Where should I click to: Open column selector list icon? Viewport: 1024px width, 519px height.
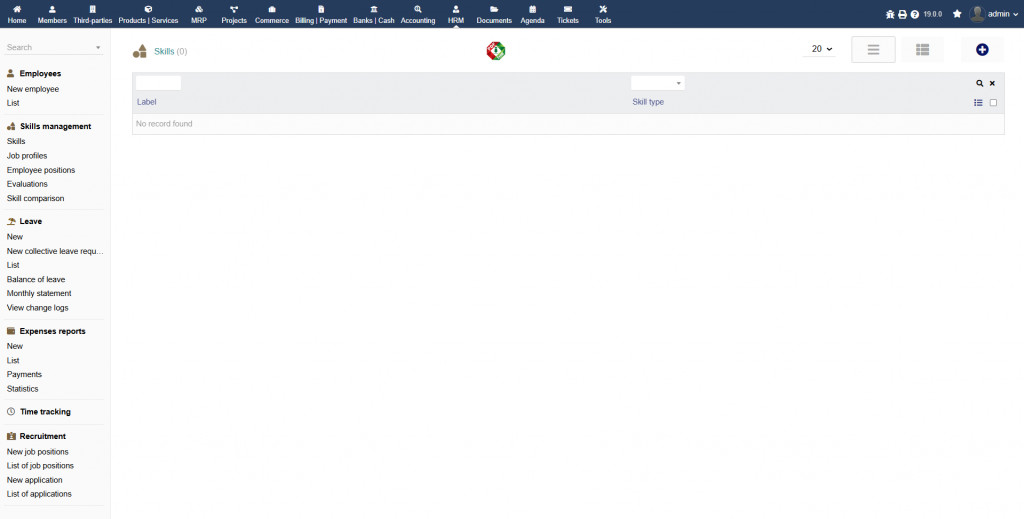coord(978,102)
